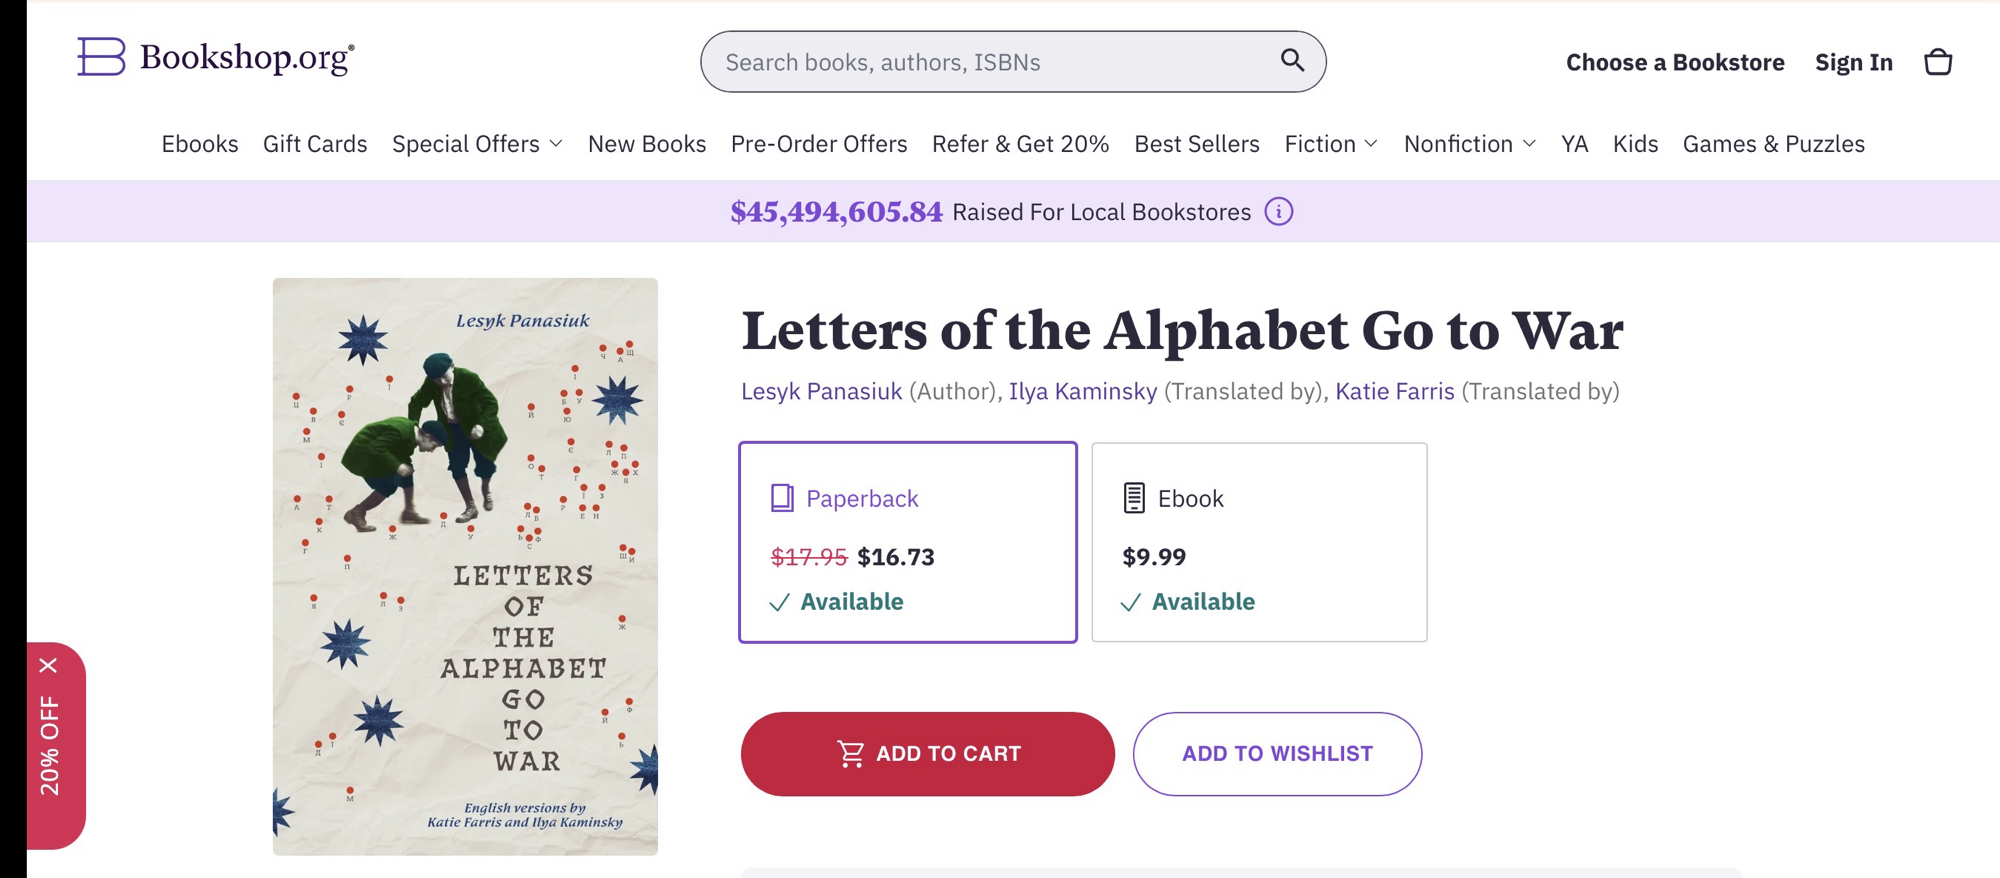Expand the Special Offers dropdown
2000x878 pixels.
(477, 144)
